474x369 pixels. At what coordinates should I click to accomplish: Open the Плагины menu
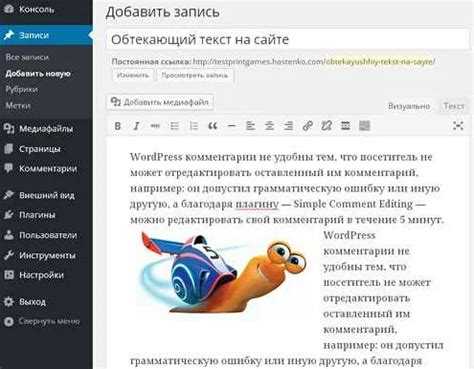tap(46, 215)
